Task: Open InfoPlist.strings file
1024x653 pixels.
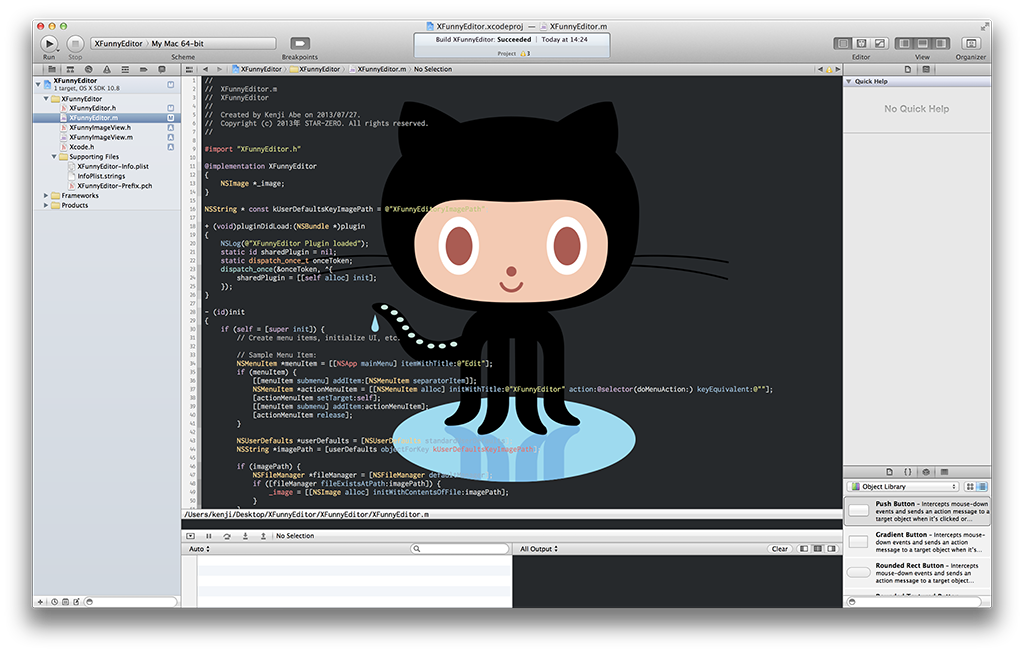Action: (x=101, y=176)
